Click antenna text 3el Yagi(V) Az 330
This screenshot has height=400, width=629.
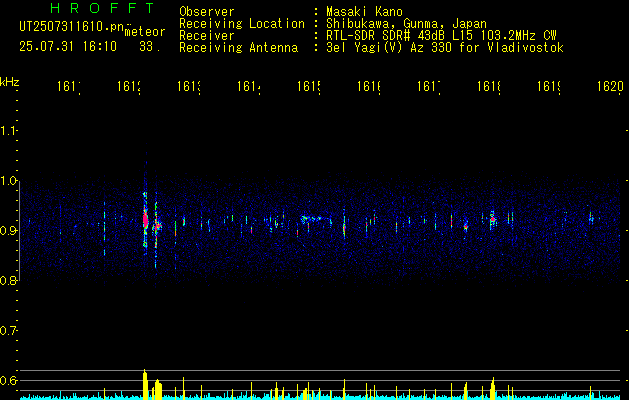pos(445,48)
